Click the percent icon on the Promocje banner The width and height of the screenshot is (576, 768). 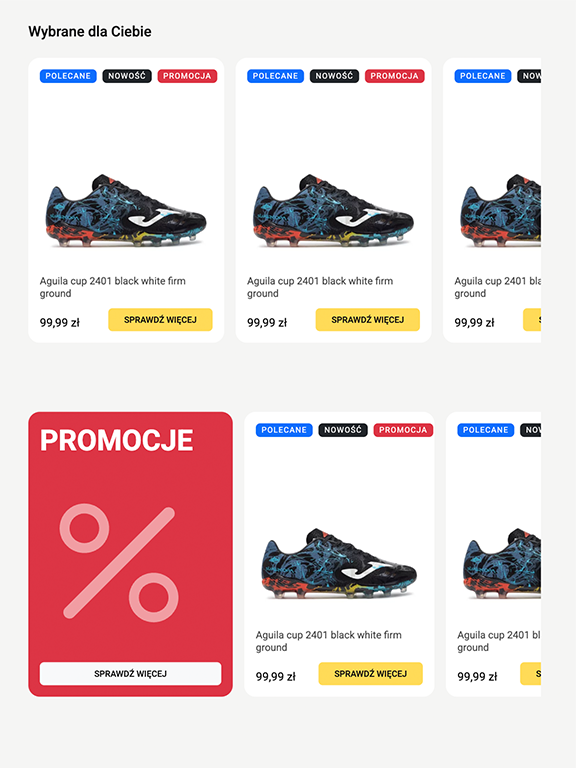point(119,563)
